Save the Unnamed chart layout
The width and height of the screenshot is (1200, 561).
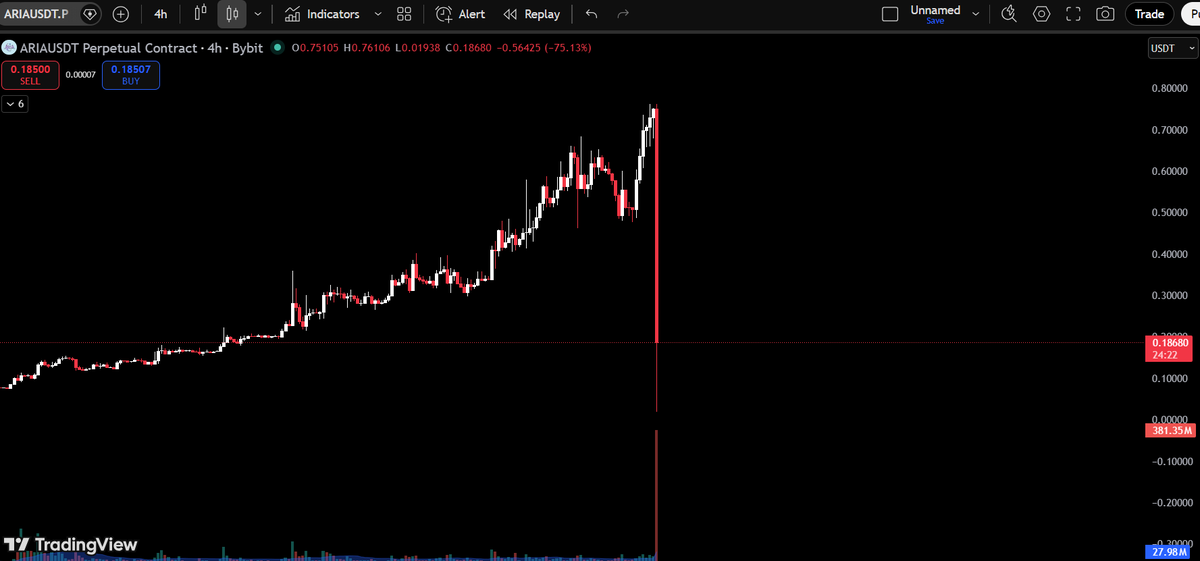pyautogui.click(x=935, y=21)
